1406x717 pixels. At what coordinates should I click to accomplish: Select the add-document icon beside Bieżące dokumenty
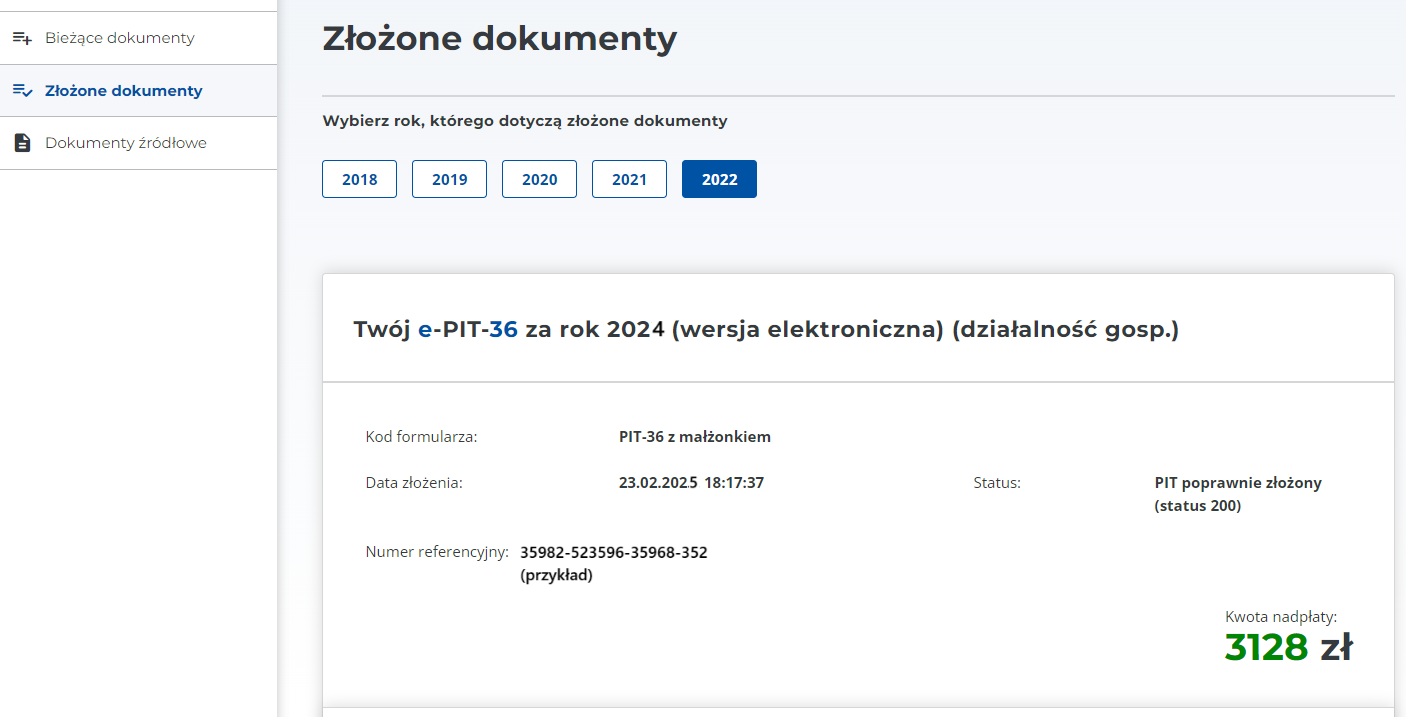[22, 37]
